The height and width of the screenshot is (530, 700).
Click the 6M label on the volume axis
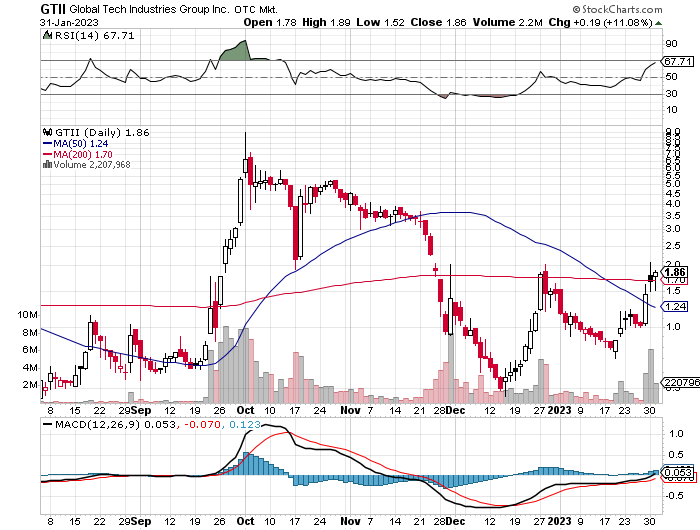[x=30, y=350]
